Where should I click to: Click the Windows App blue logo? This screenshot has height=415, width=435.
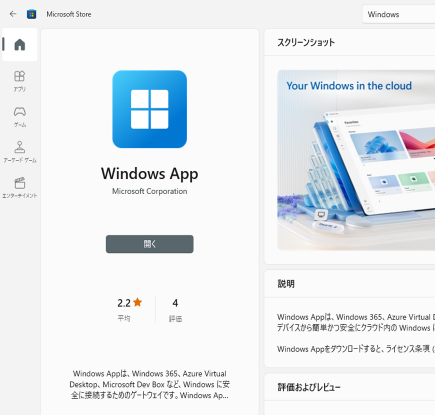point(150,109)
